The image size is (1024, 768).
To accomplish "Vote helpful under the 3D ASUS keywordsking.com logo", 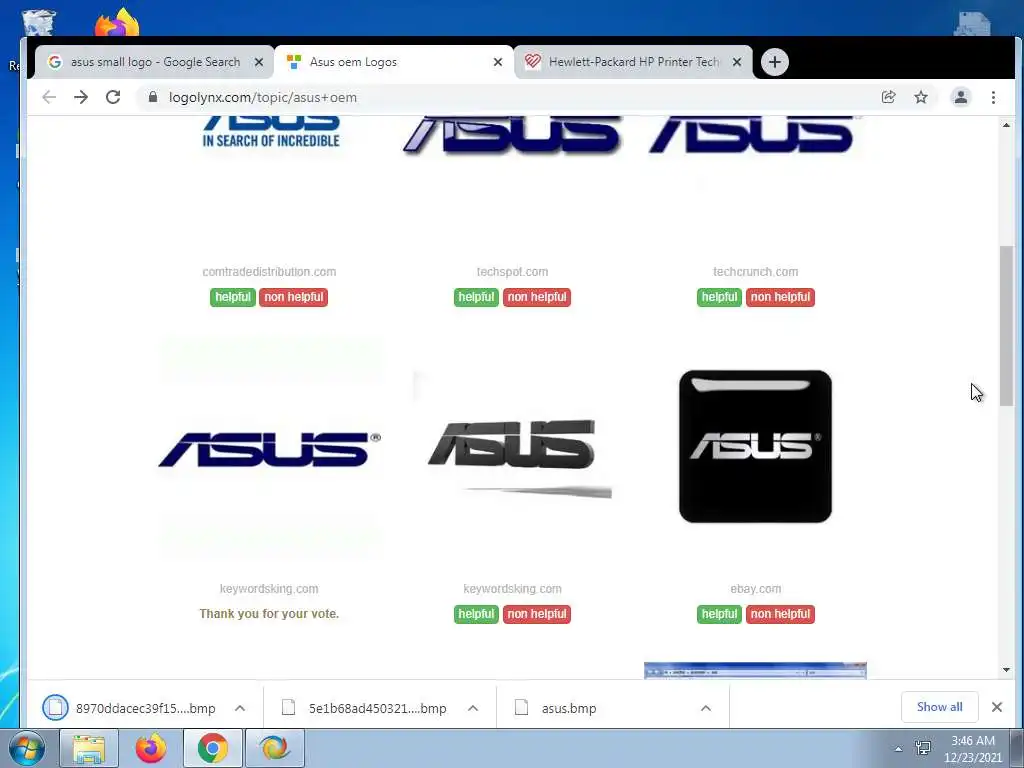I will 476,615.
